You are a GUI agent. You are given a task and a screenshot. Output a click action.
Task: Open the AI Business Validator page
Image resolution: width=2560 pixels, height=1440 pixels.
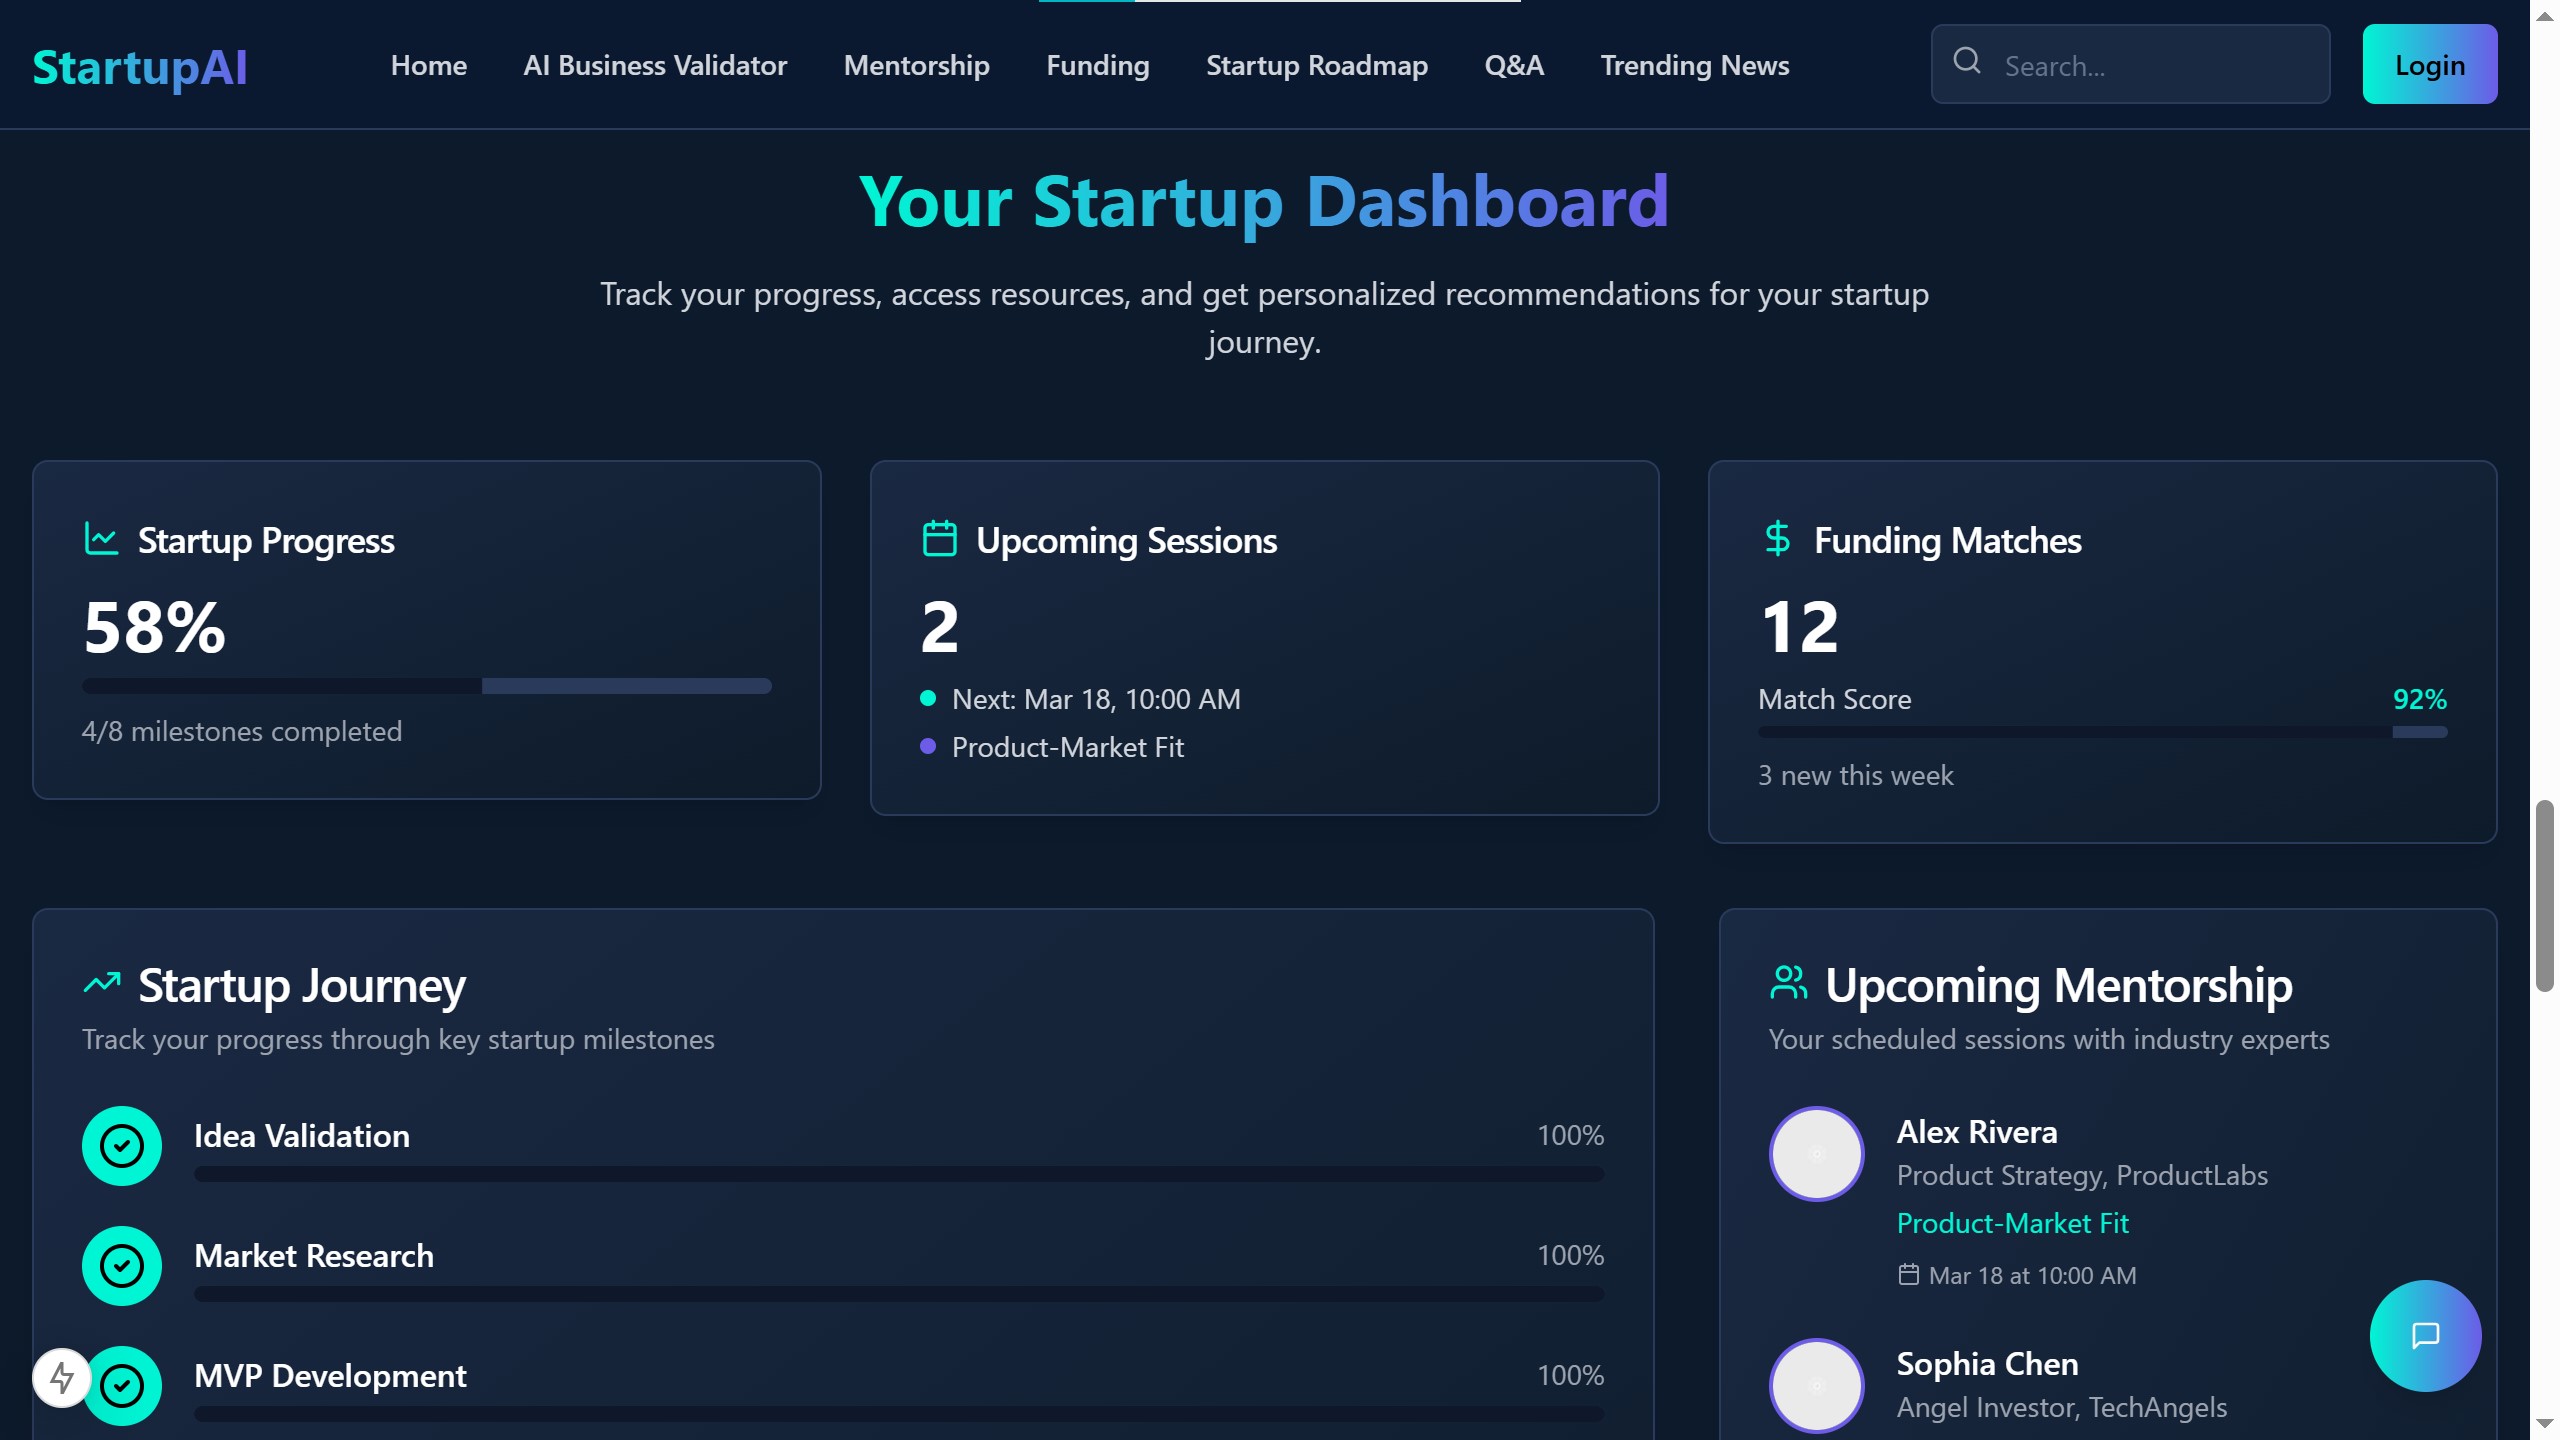pos(655,66)
